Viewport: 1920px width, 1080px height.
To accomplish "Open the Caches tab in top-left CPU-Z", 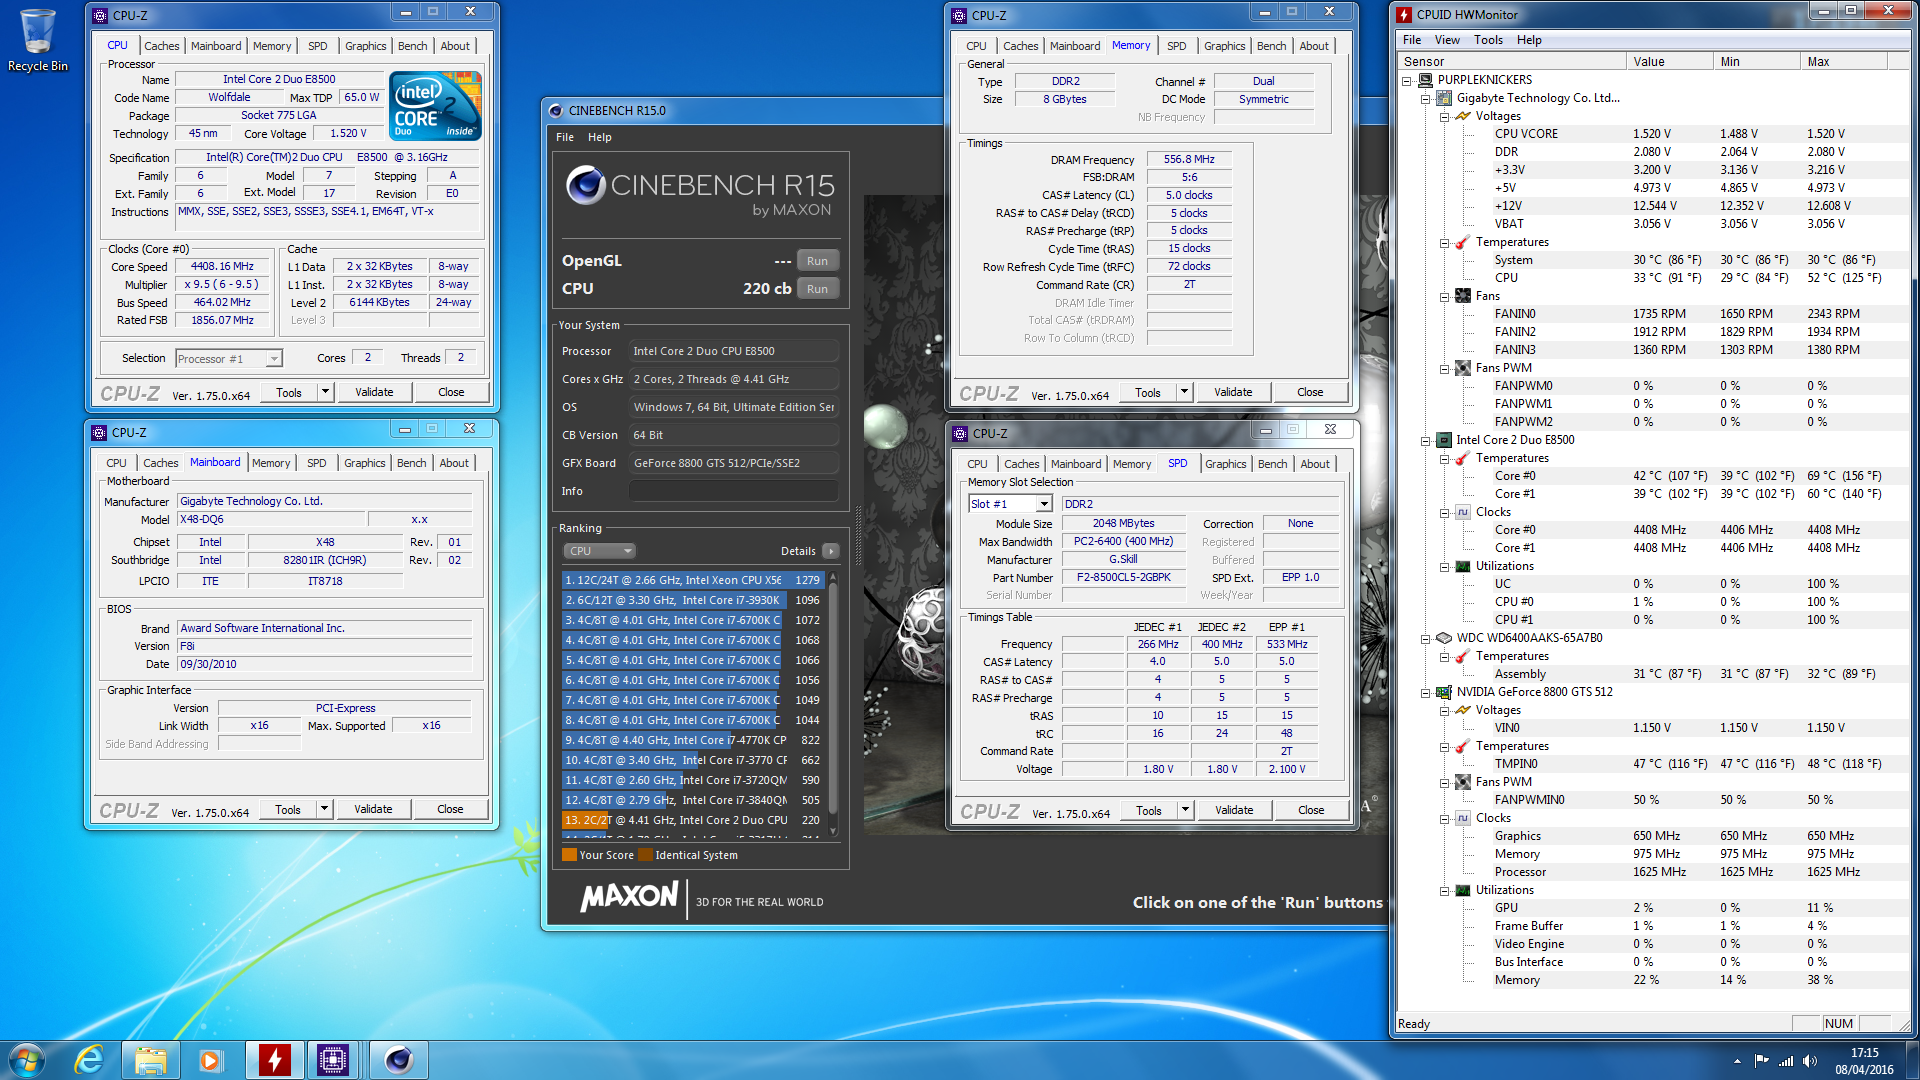I will pyautogui.click(x=161, y=46).
